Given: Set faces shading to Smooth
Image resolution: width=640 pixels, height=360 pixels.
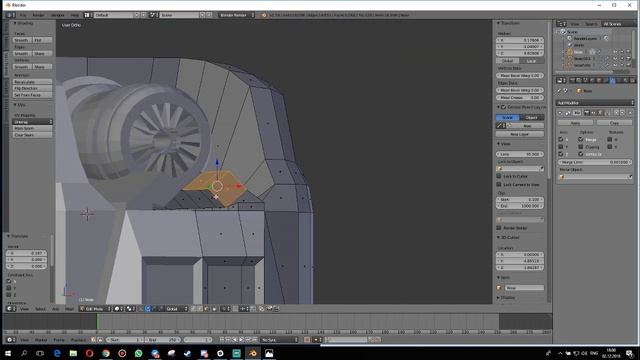Looking at the screenshot, I should click(22, 40).
